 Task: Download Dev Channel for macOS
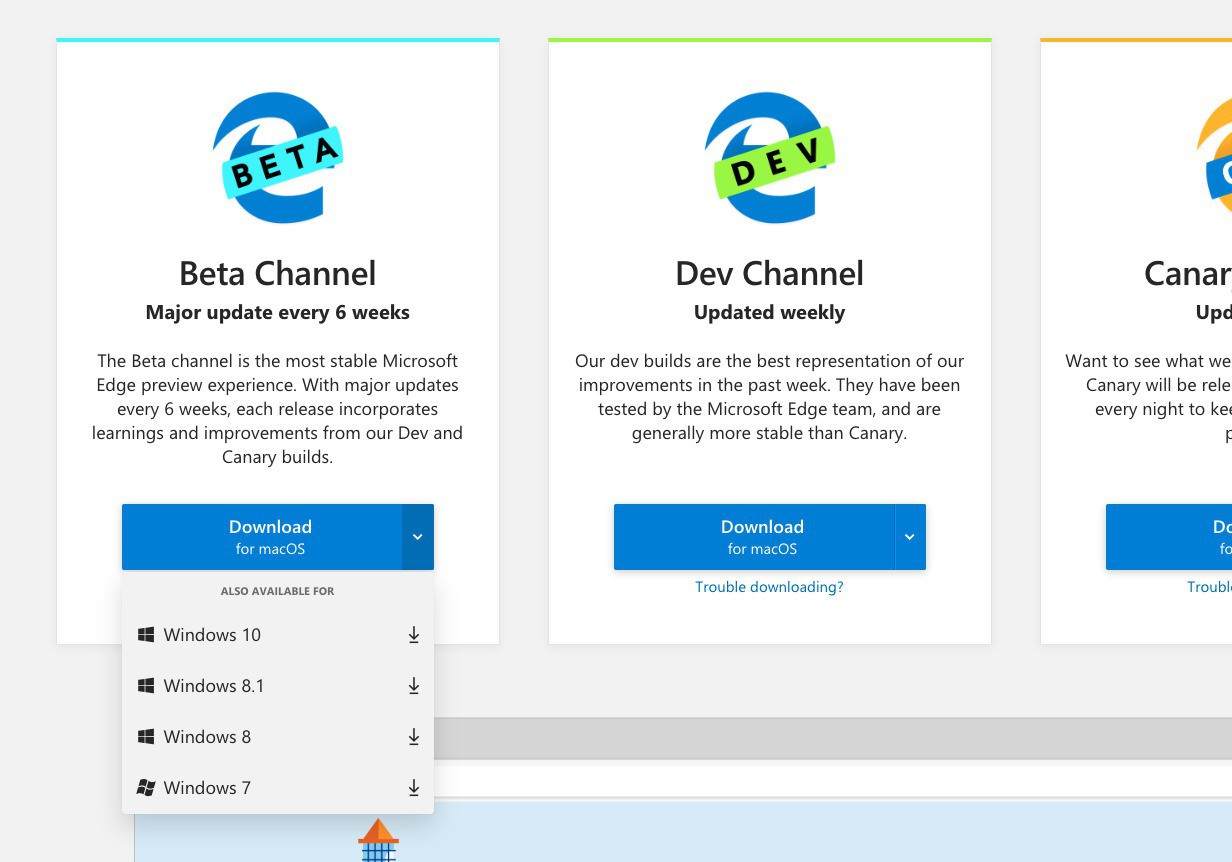click(754, 537)
